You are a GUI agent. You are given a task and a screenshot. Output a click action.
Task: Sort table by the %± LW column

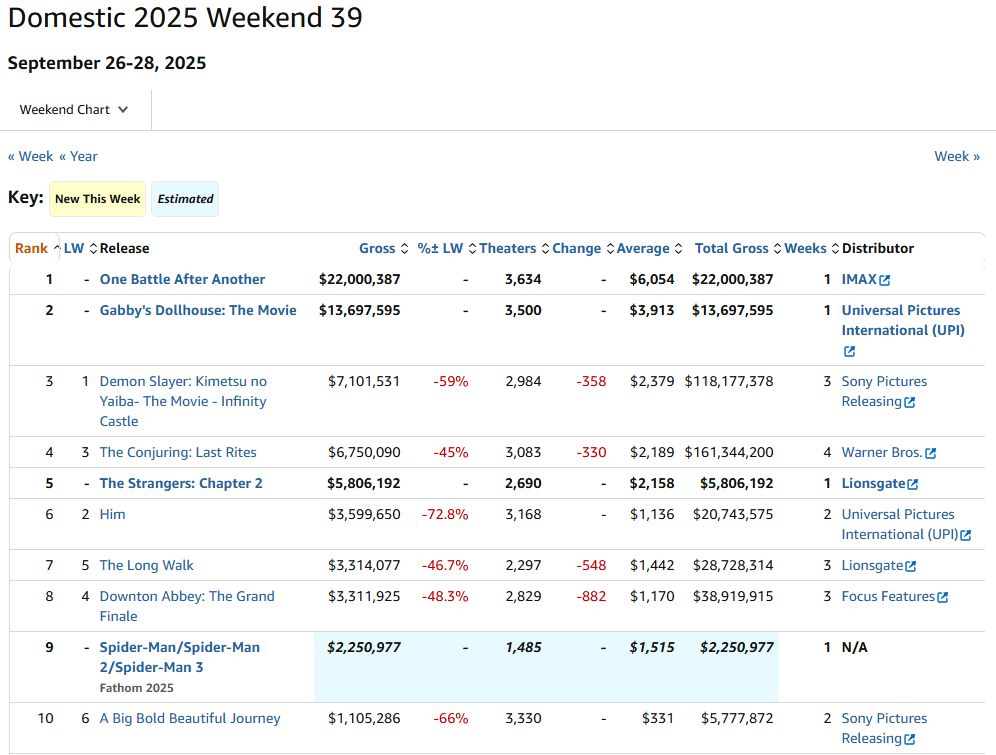click(x=447, y=248)
